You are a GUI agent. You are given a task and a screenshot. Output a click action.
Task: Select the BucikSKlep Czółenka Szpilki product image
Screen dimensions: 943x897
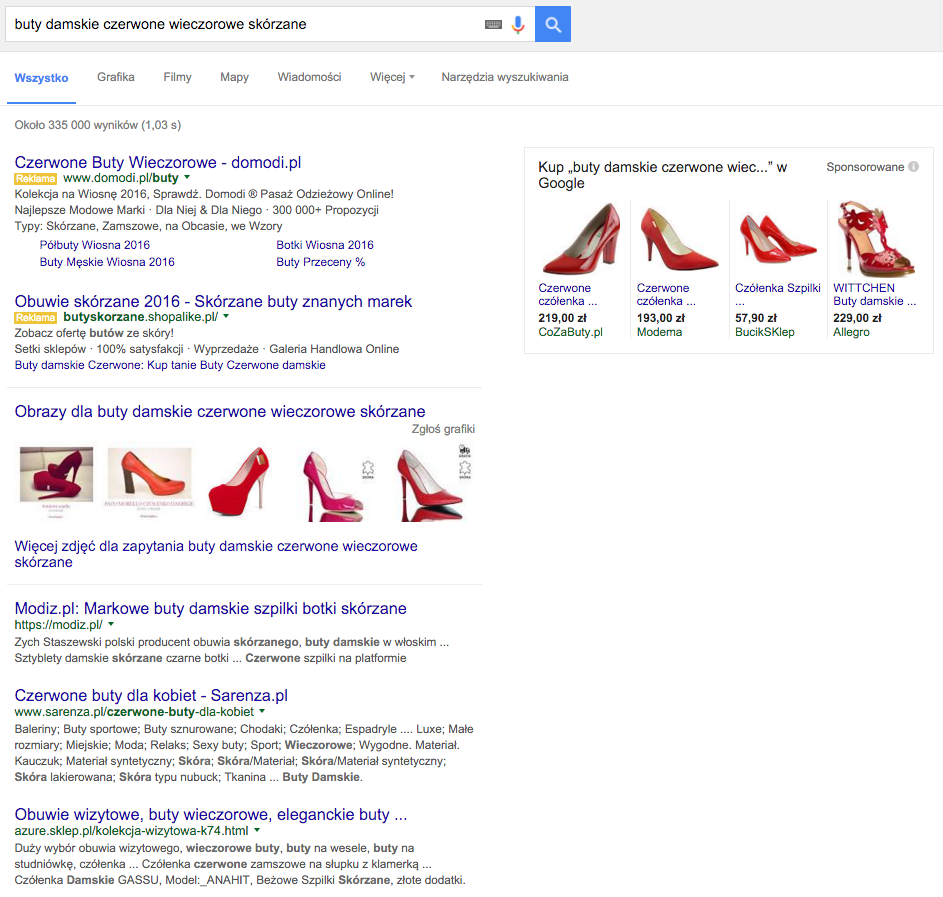click(x=777, y=239)
